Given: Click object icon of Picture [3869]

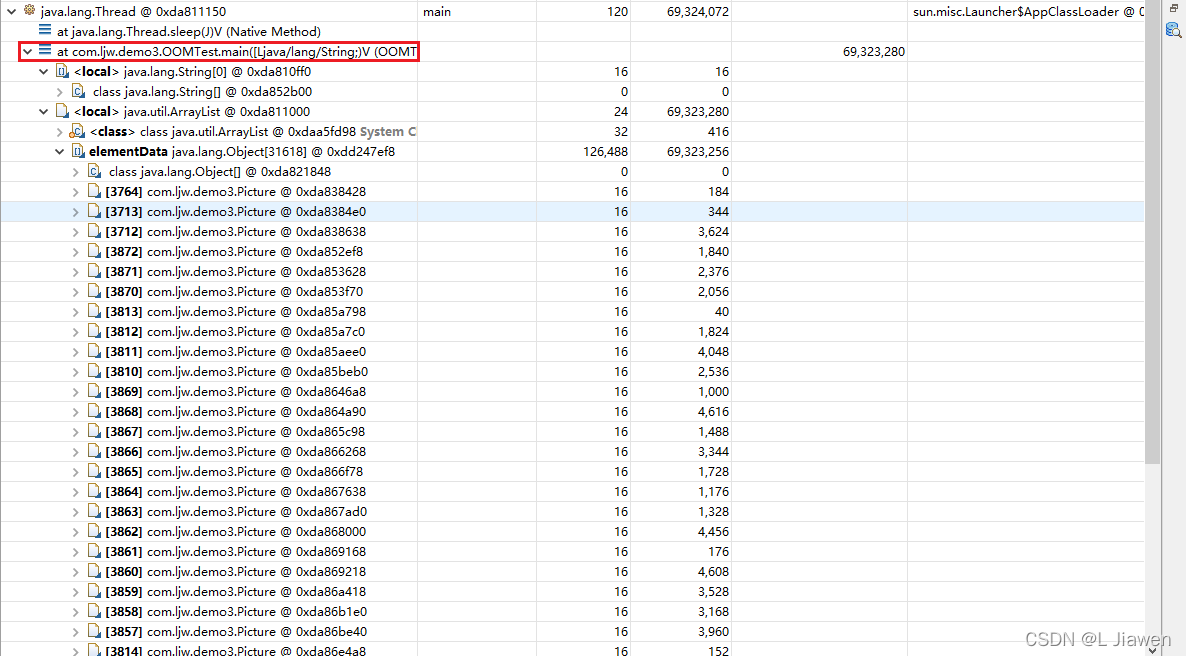Looking at the screenshot, I should 94,391.
